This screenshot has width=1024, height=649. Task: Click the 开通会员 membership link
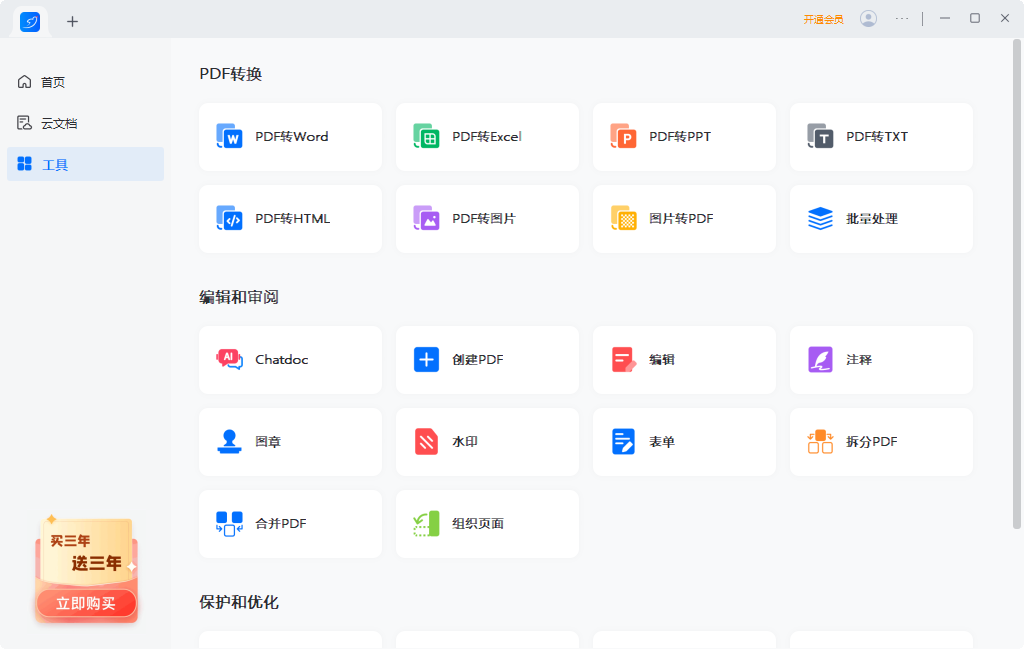pyautogui.click(x=824, y=20)
